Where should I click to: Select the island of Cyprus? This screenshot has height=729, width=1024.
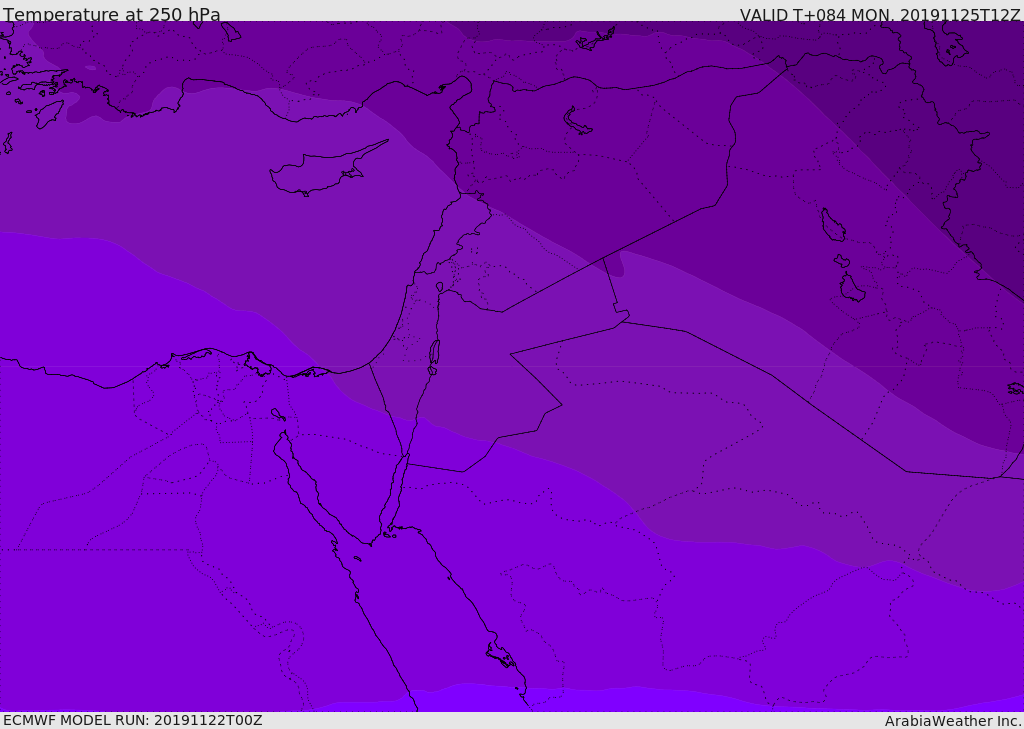click(x=320, y=172)
